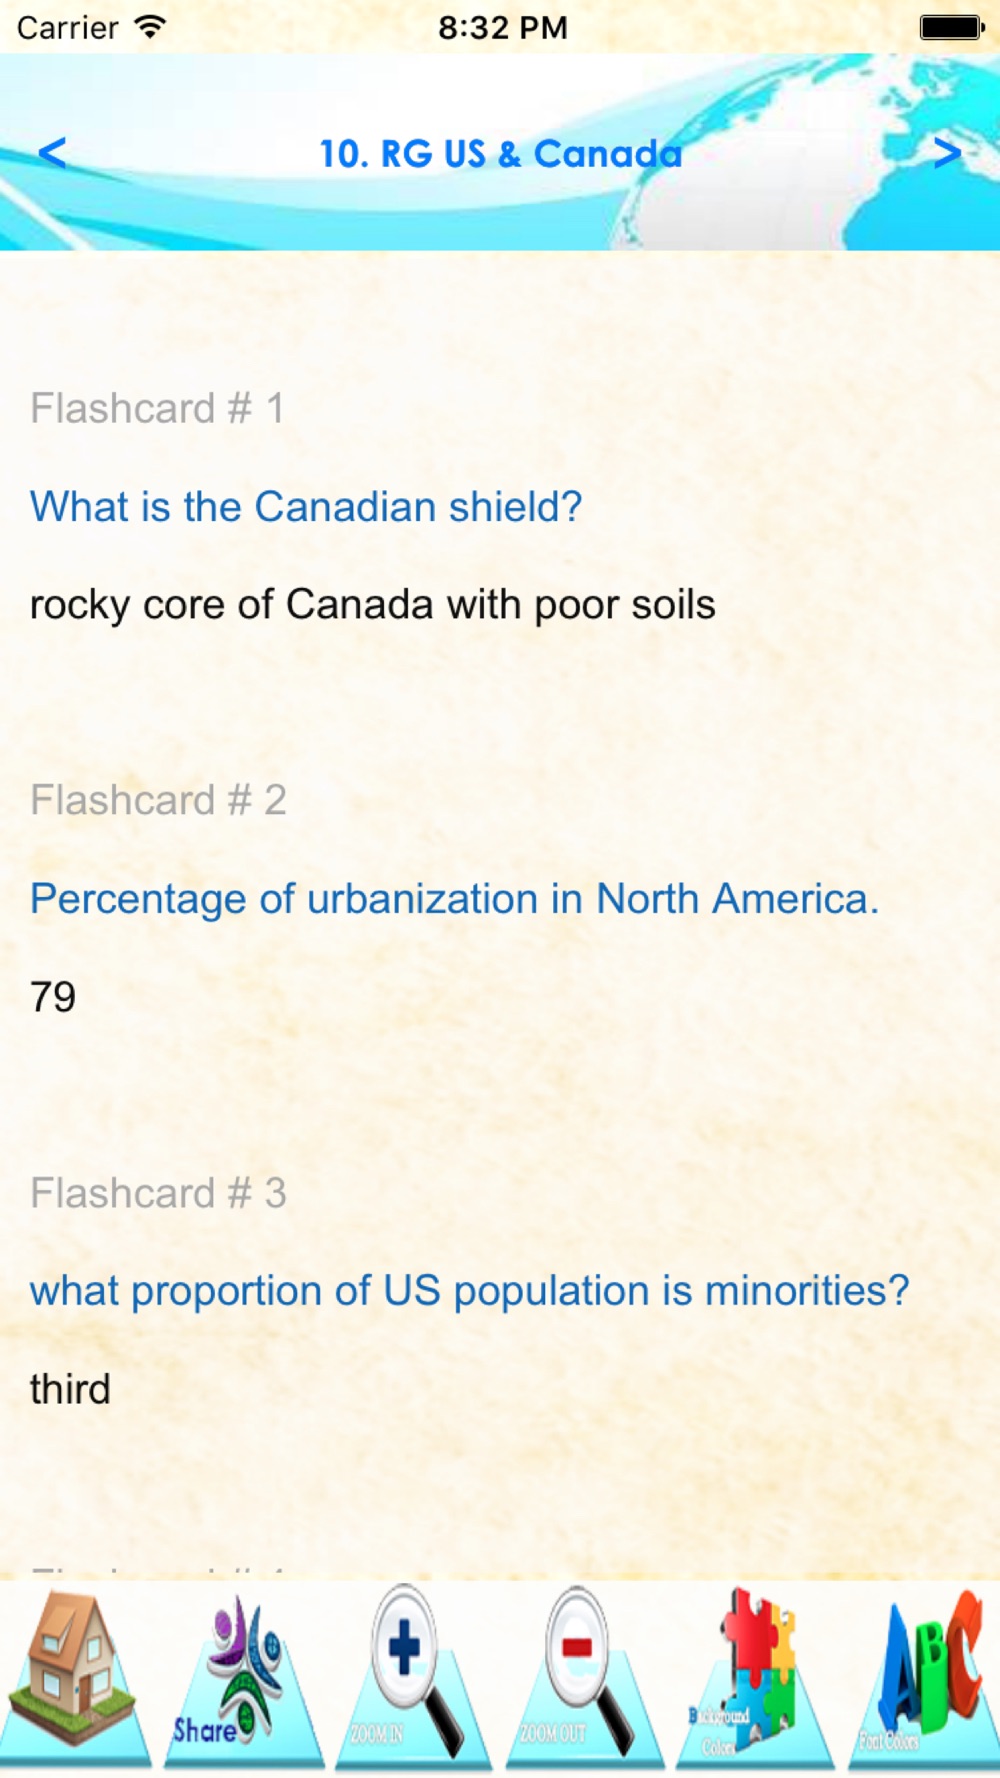Tap the answer 'third'
This screenshot has height=1778, width=1000.
point(70,1389)
